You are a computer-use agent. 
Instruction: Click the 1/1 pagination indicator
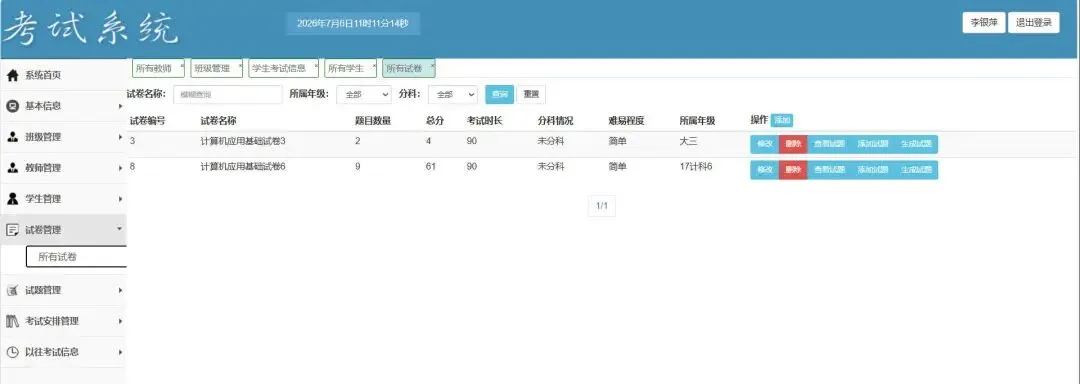pos(602,206)
